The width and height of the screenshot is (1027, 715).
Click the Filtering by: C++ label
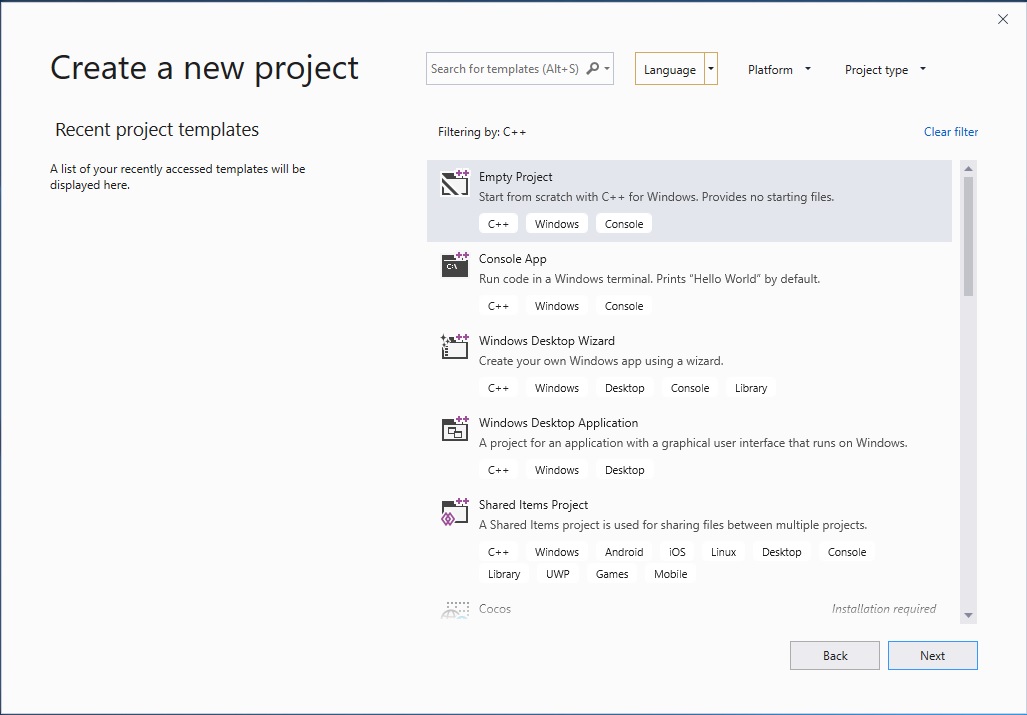482,132
